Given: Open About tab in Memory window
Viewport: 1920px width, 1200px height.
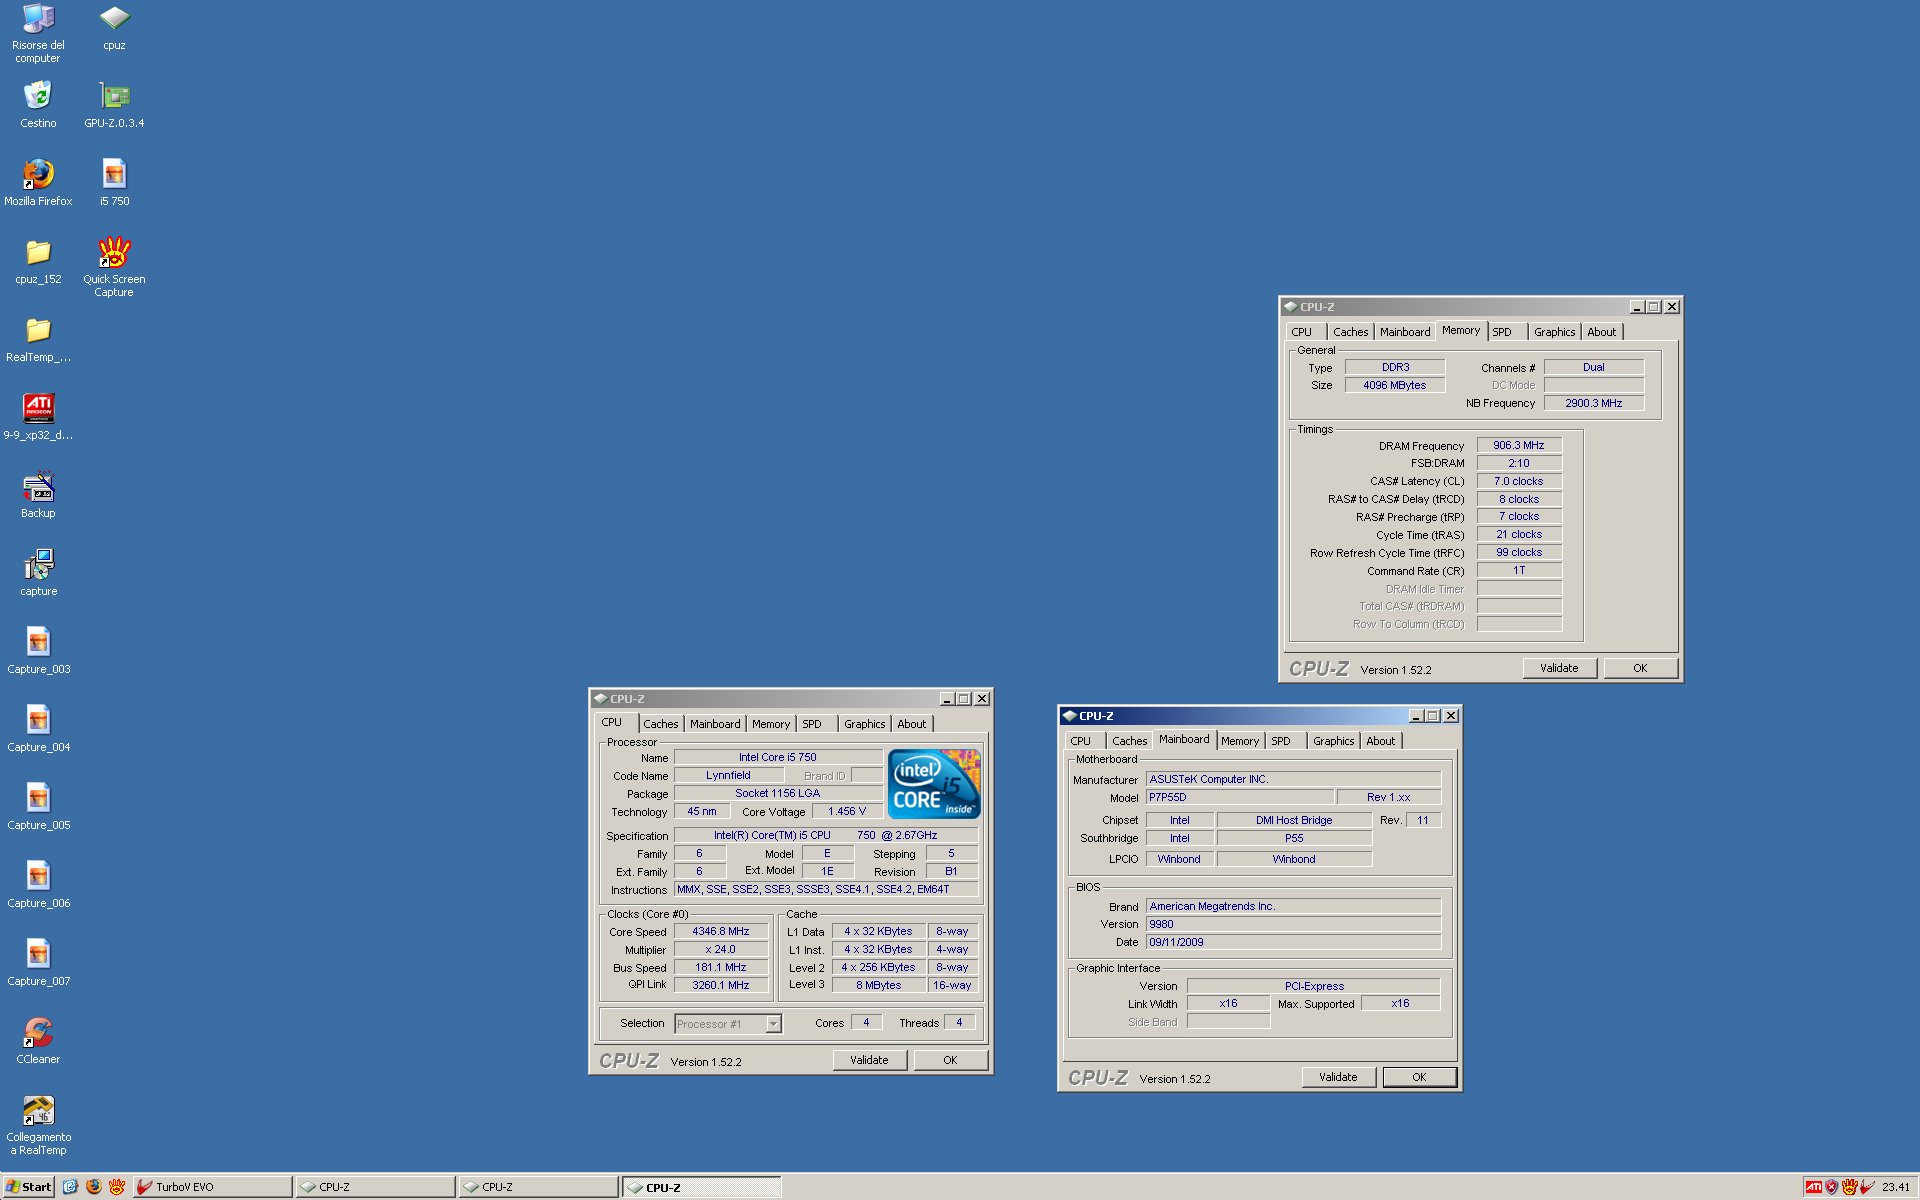Looking at the screenshot, I should [1601, 332].
